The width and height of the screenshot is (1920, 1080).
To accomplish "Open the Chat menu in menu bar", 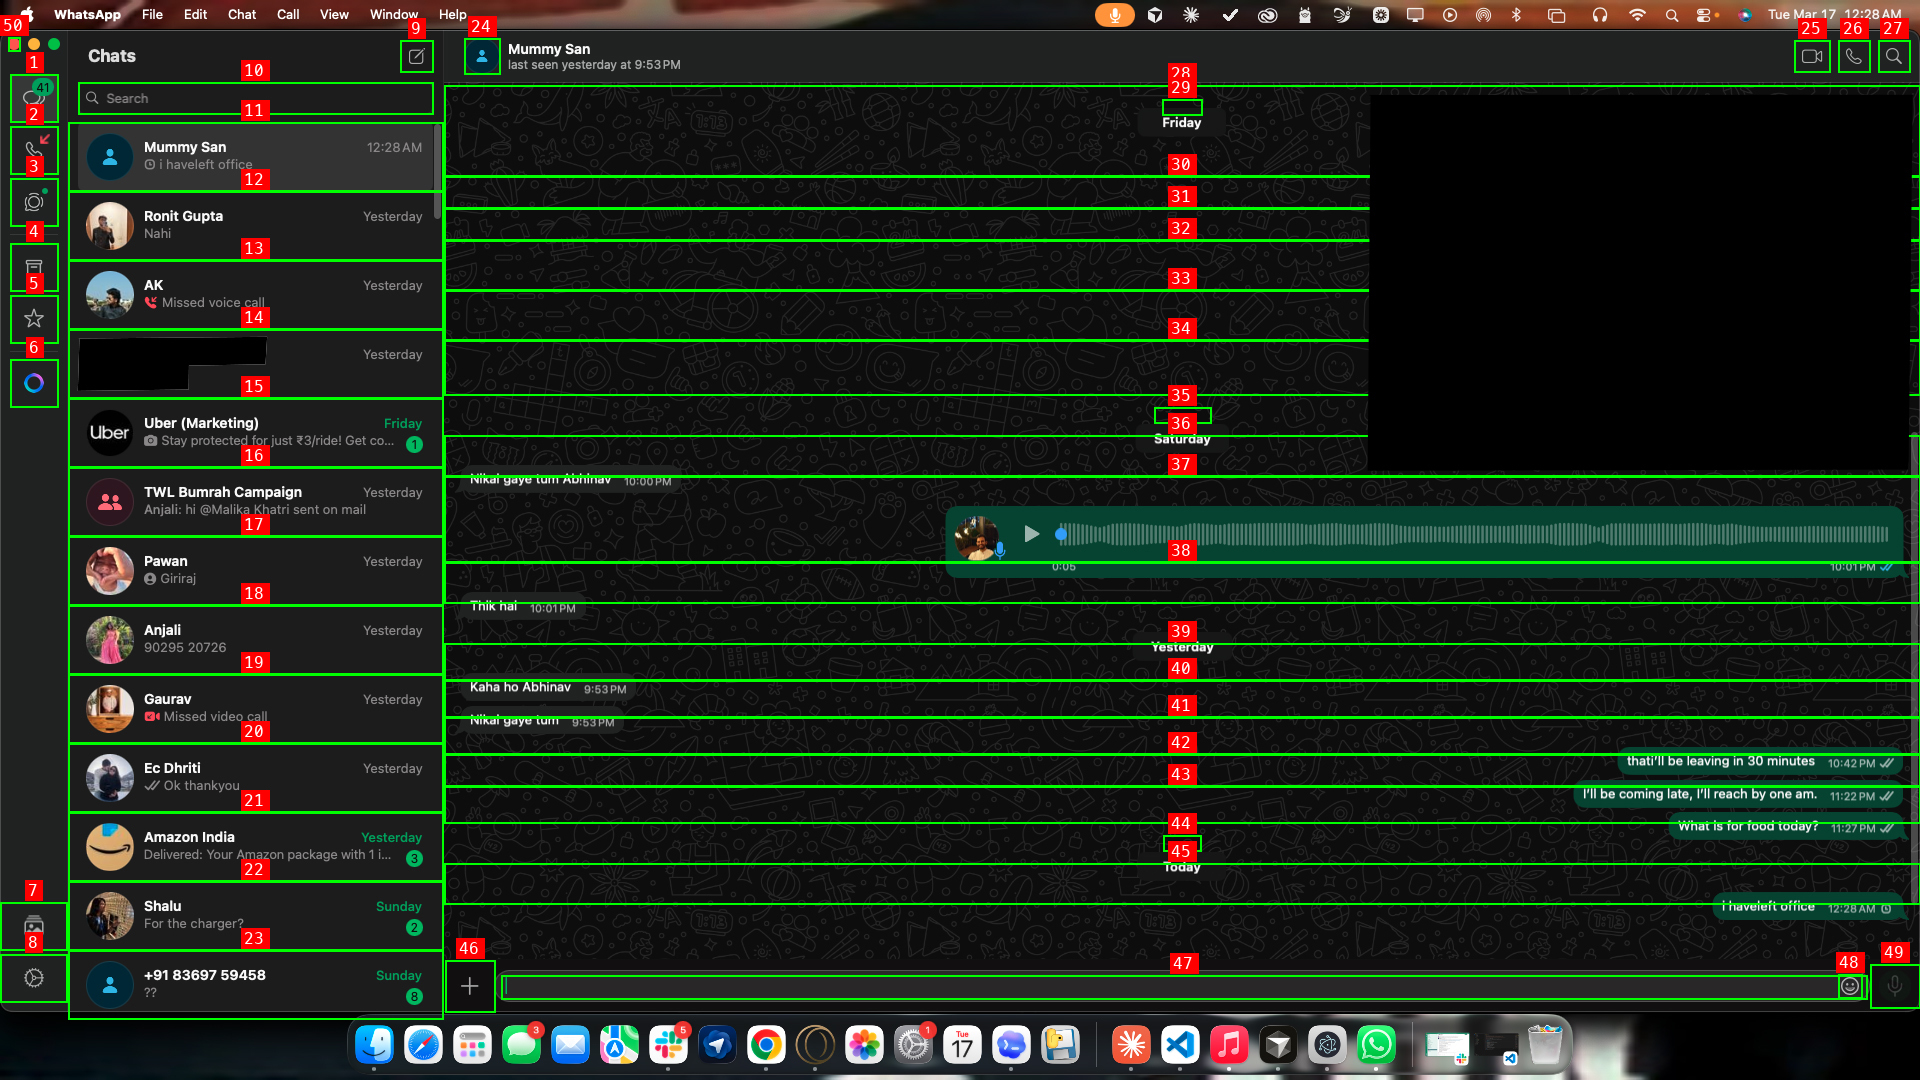I will pyautogui.click(x=241, y=14).
